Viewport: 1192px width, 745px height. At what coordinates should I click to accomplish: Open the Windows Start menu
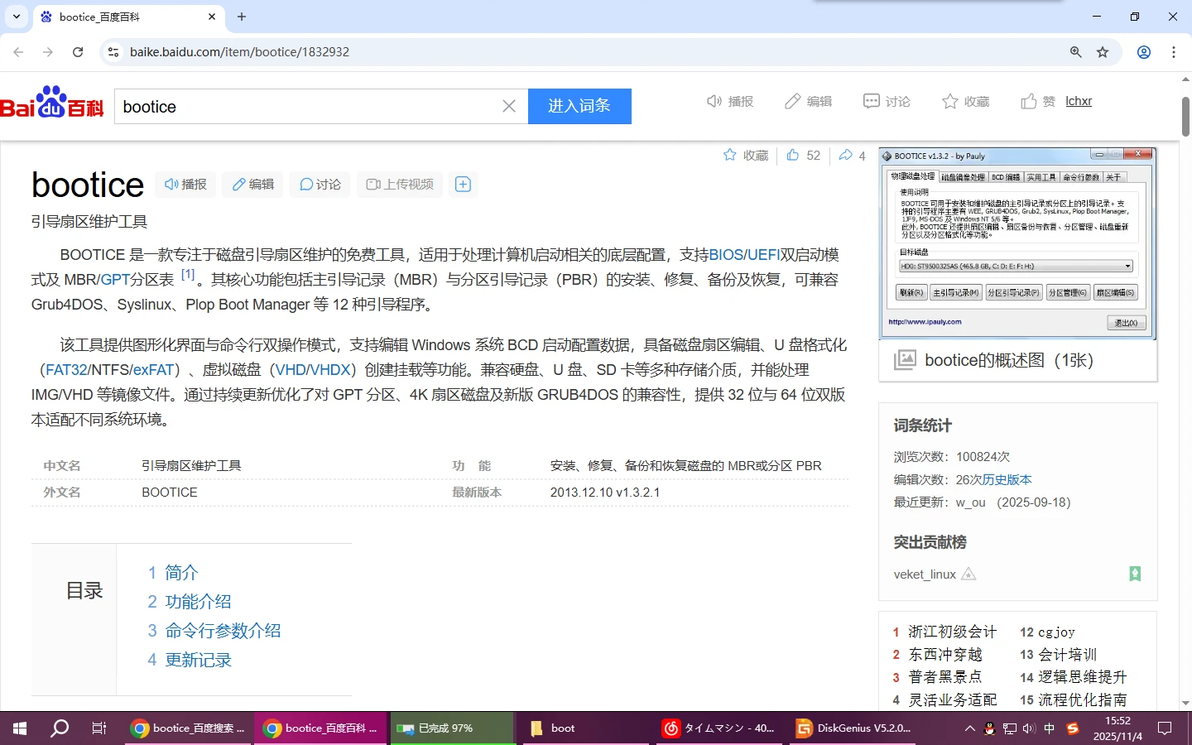click(19, 728)
